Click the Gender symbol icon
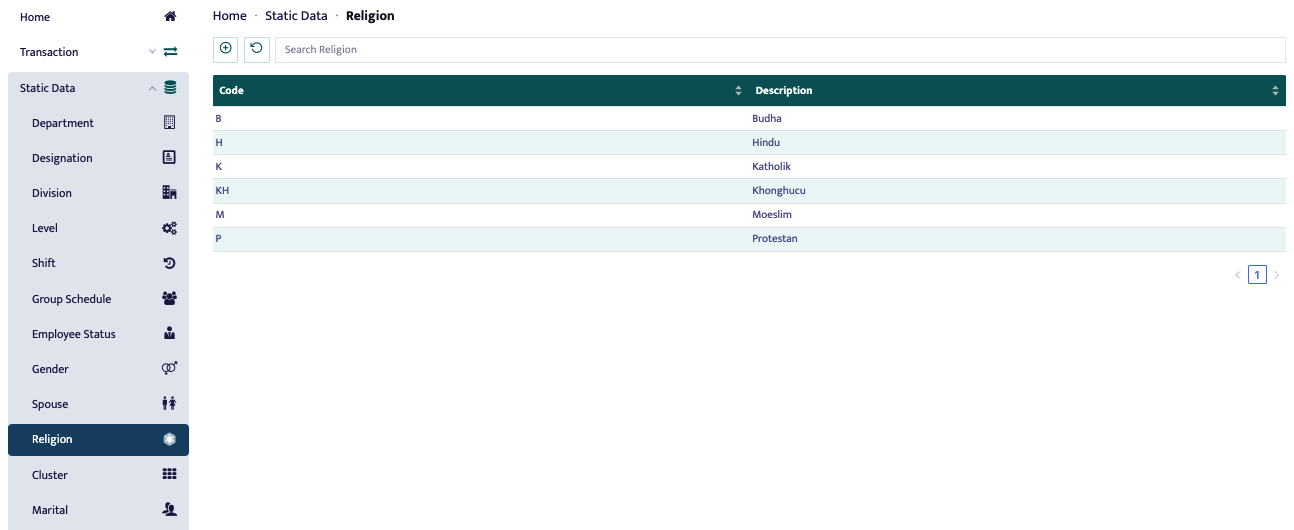Image resolution: width=1294 pixels, height=530 pixels. coord(169,369)
